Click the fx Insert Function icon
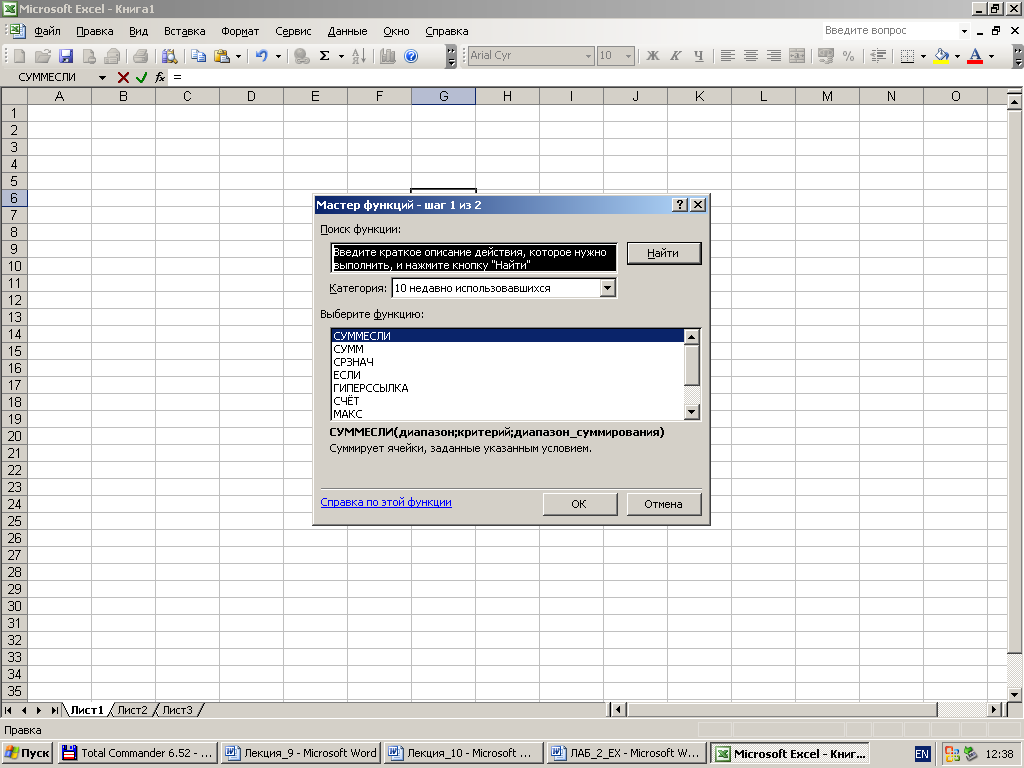Viewport: 1024px width, 768px height. [160, 77]
